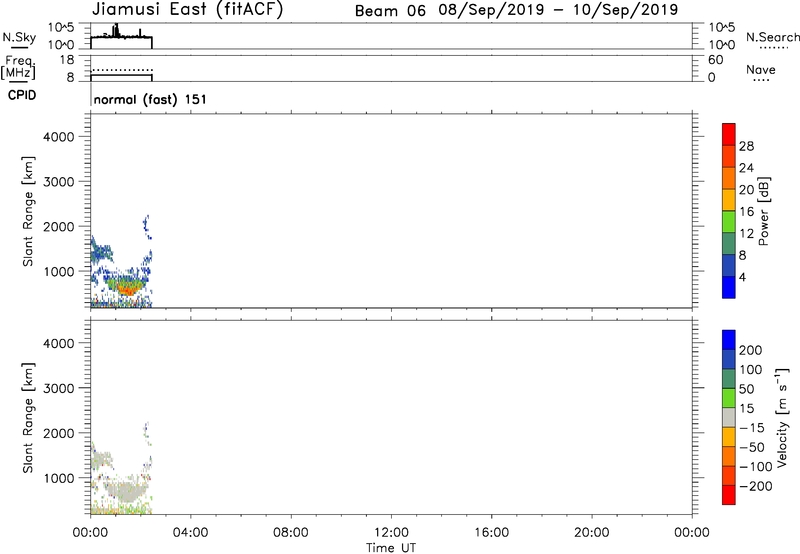The image size is (800, 554).
Task: Pick the red top segment of power colorbar
Action: tap(729, 135)
